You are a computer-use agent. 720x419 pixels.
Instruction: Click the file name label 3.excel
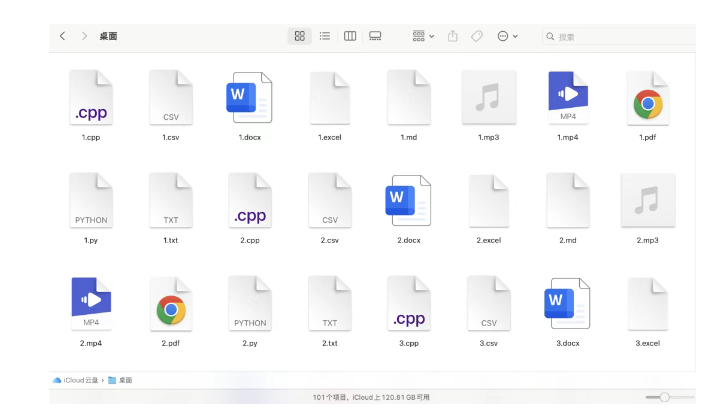tap(647, 343)
